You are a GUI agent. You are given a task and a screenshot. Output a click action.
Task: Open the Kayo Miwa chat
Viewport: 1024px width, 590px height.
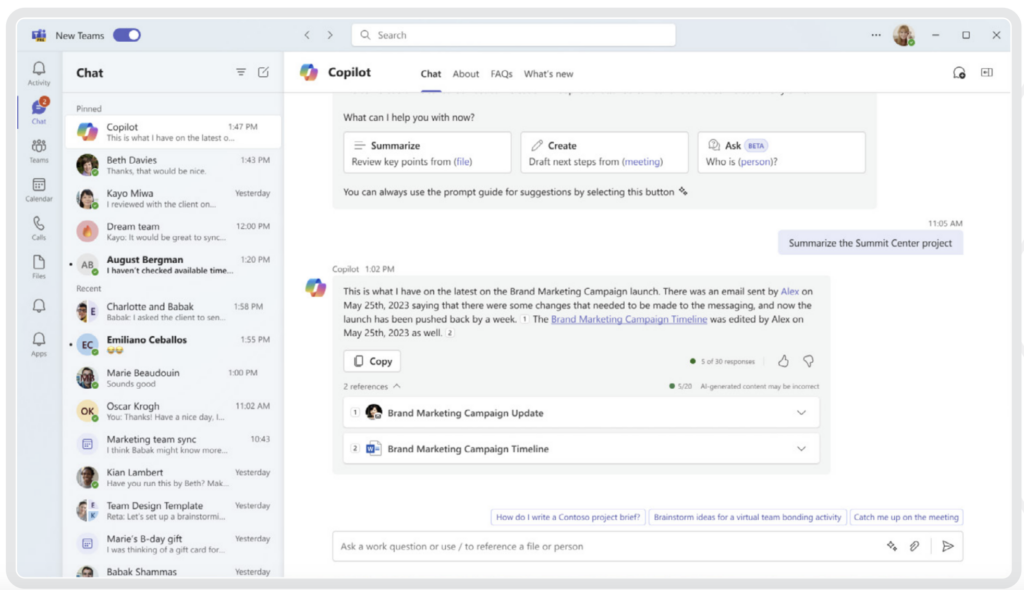[x=172, y=198]
